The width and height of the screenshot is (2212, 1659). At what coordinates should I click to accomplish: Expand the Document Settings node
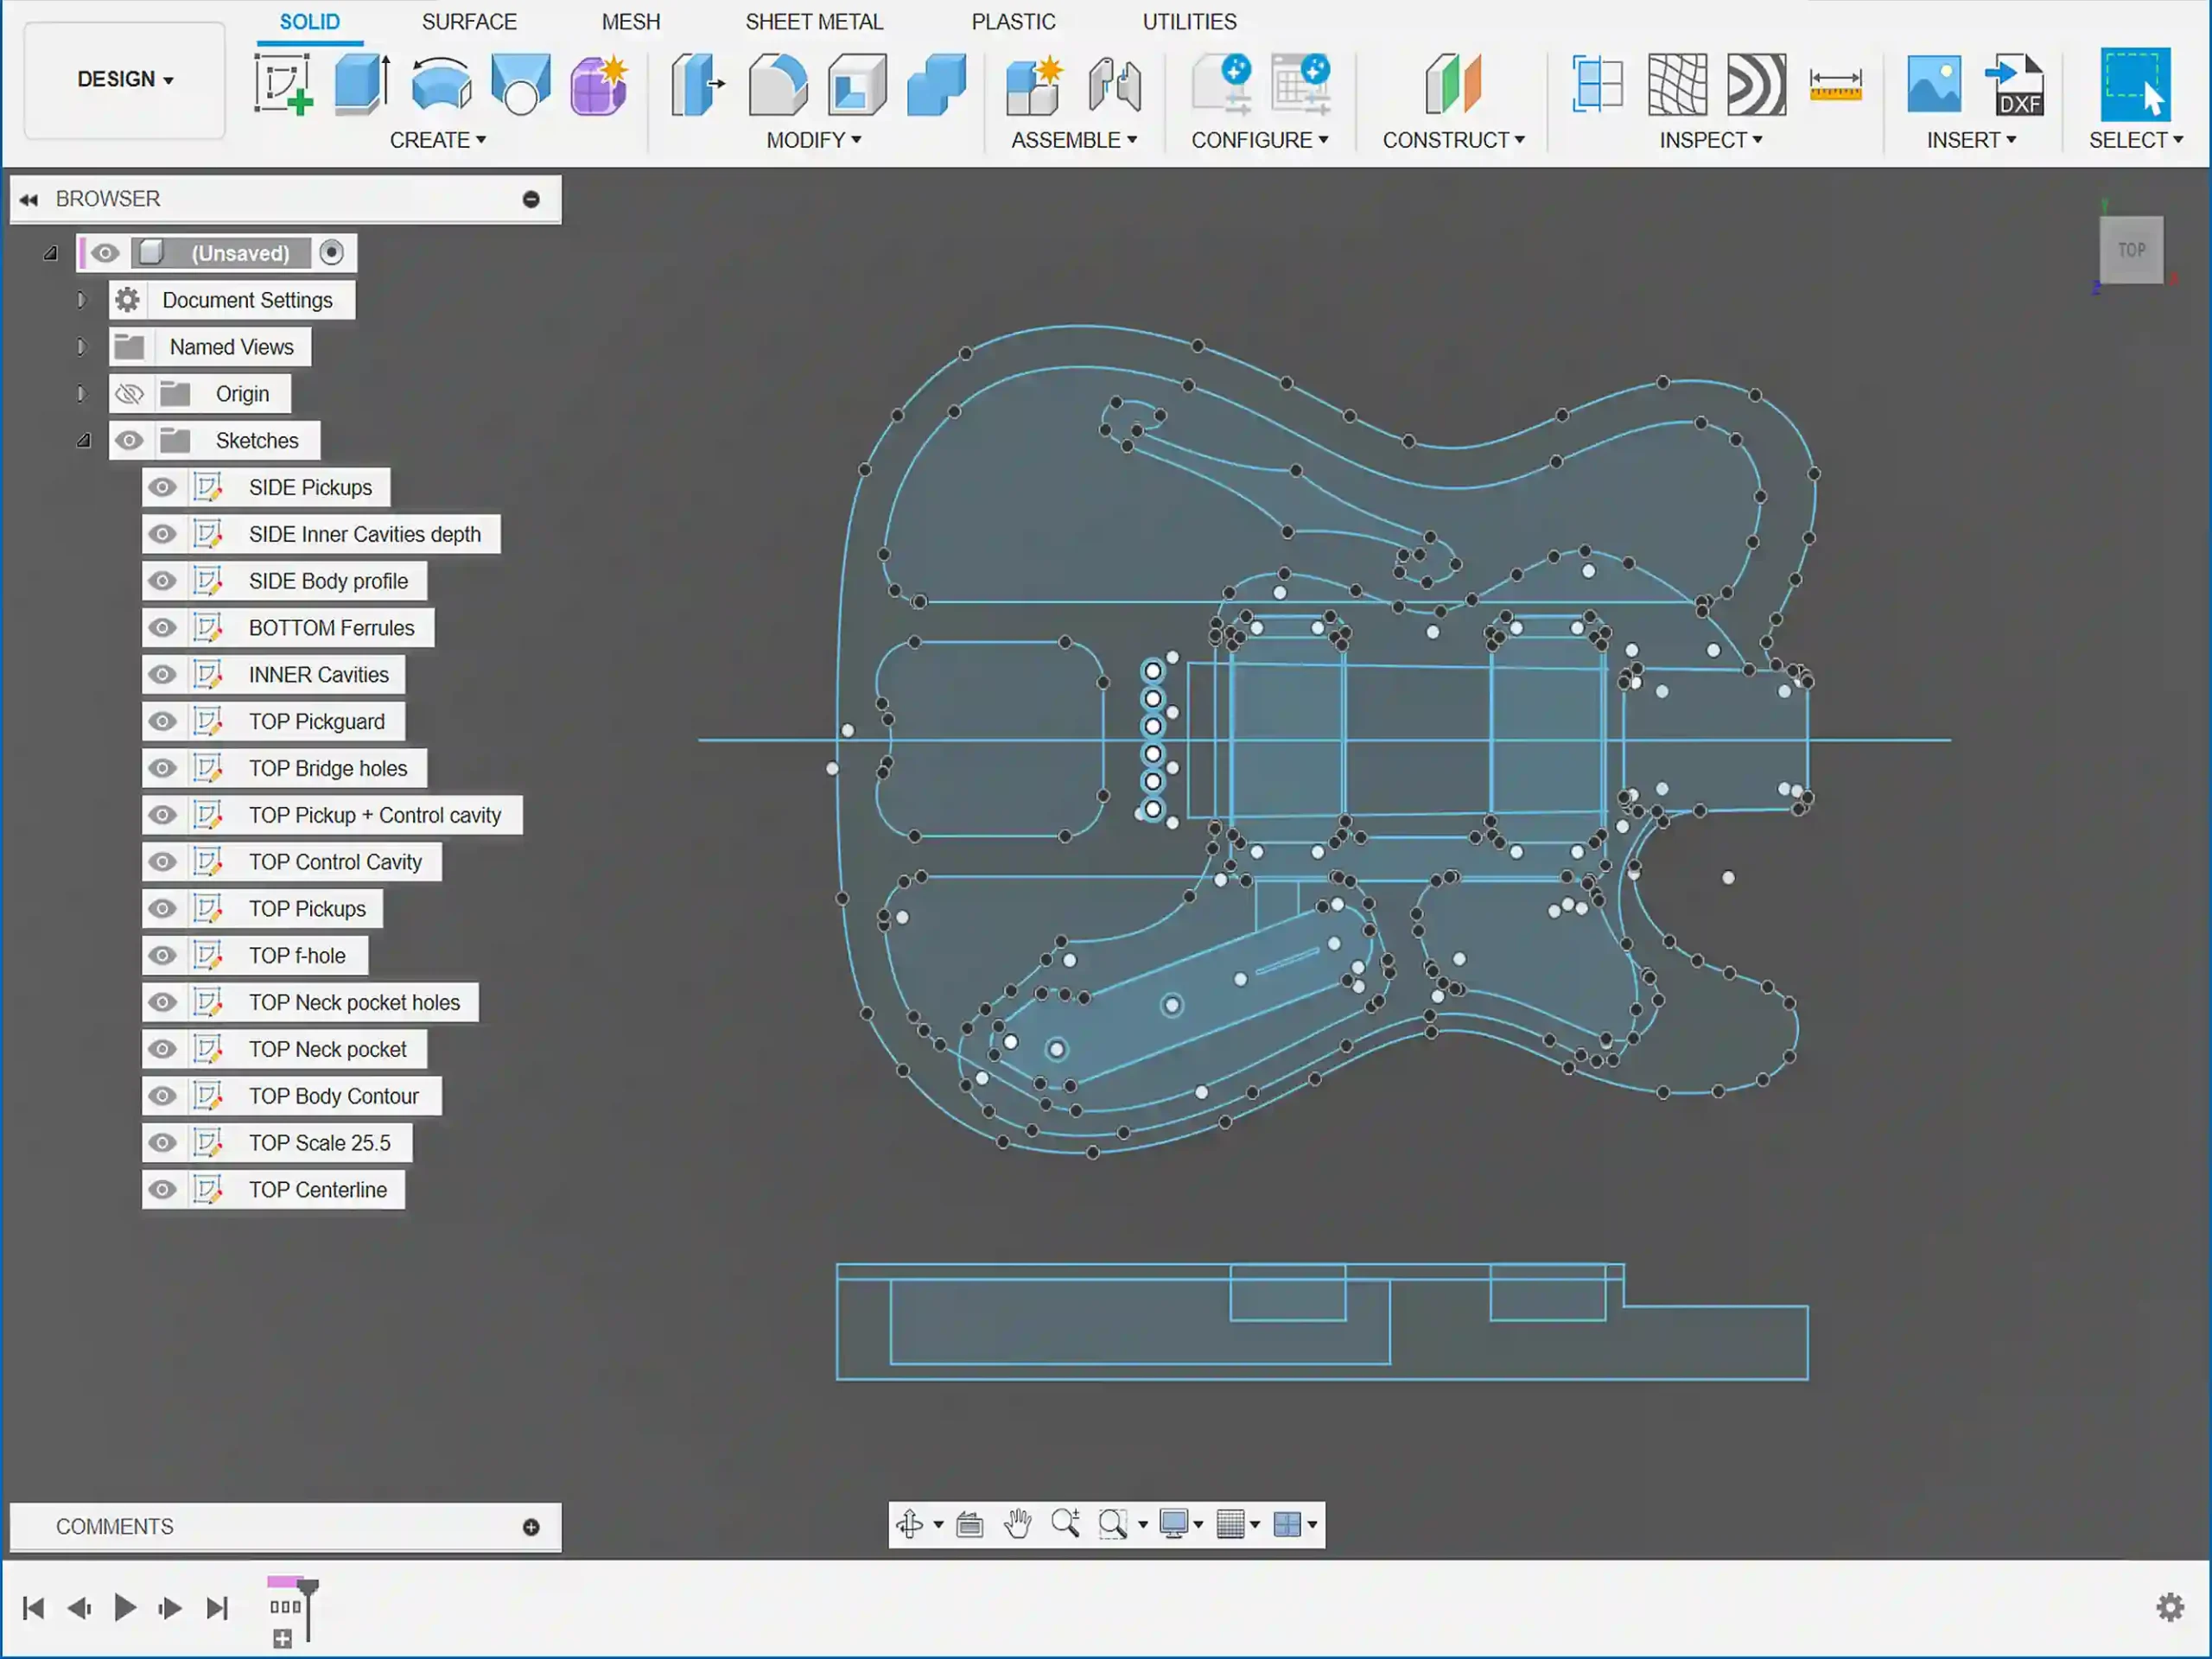point(82,300)
